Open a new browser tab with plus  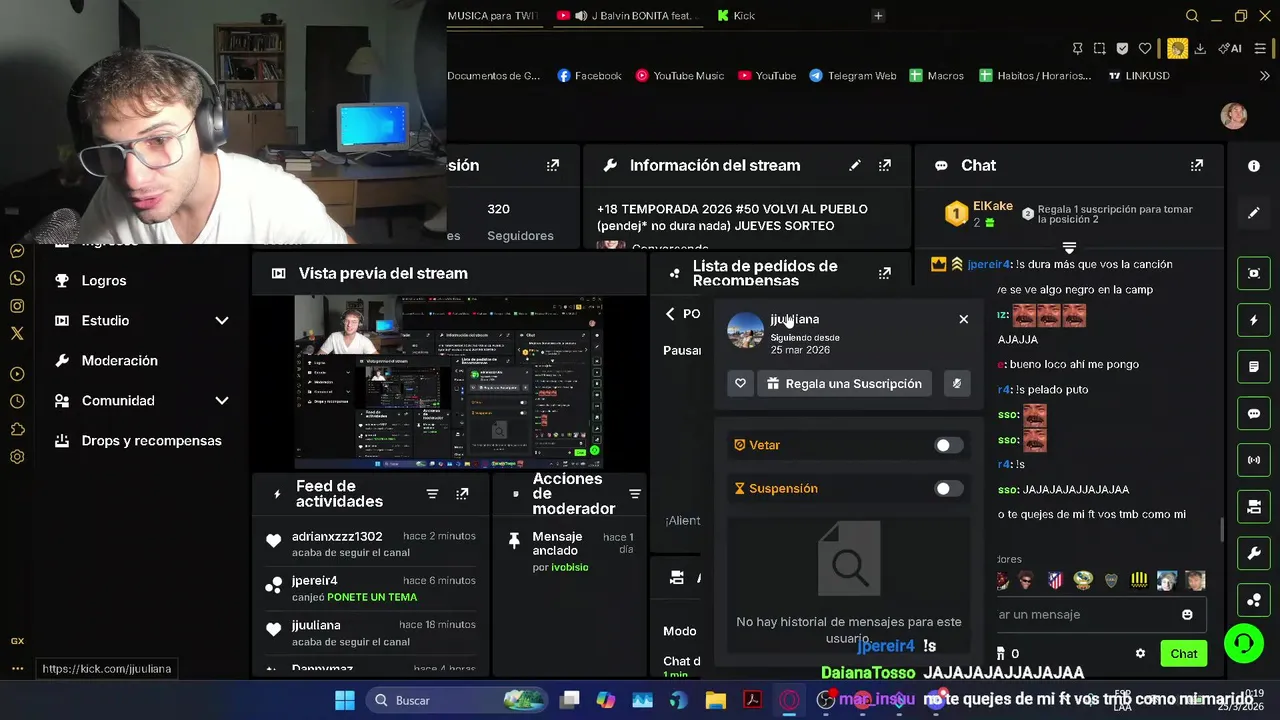[878, 15]
